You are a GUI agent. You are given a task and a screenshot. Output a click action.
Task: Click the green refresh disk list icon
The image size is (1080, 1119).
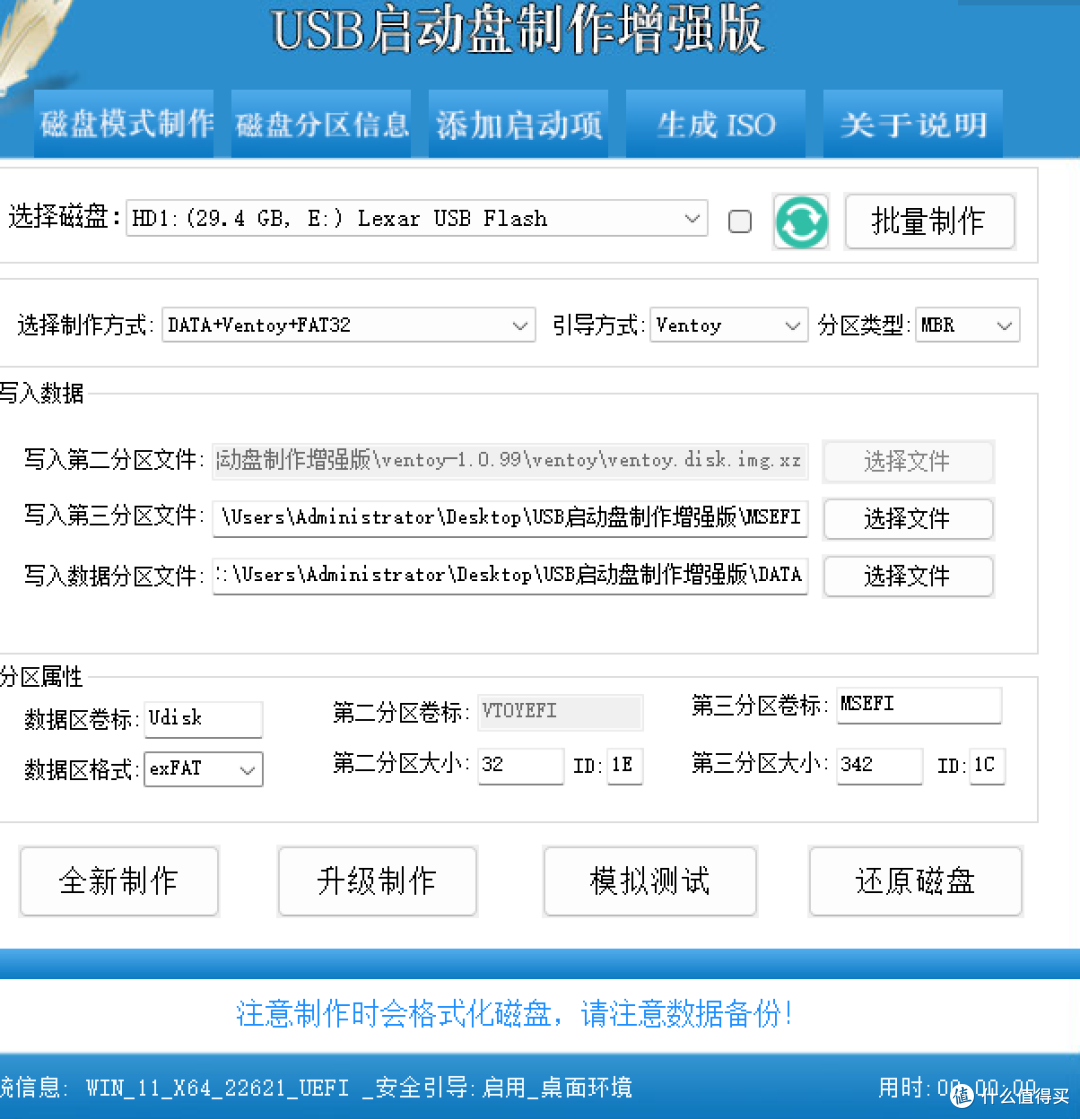point(801,221)
